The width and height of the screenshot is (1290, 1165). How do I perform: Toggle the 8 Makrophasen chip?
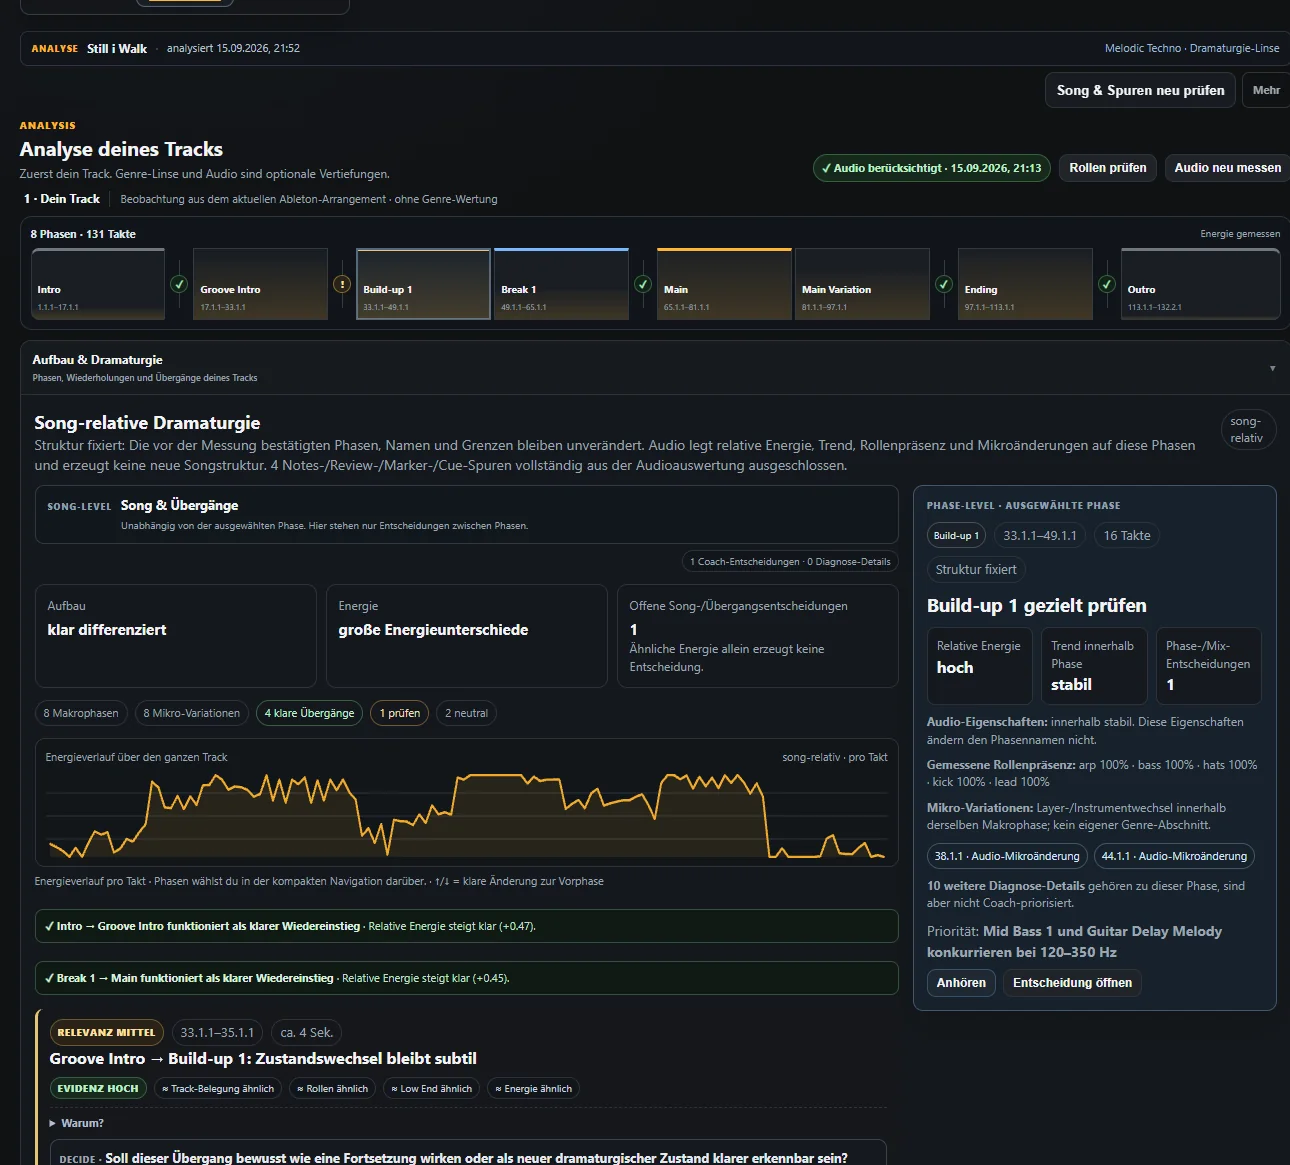(81, 713)
